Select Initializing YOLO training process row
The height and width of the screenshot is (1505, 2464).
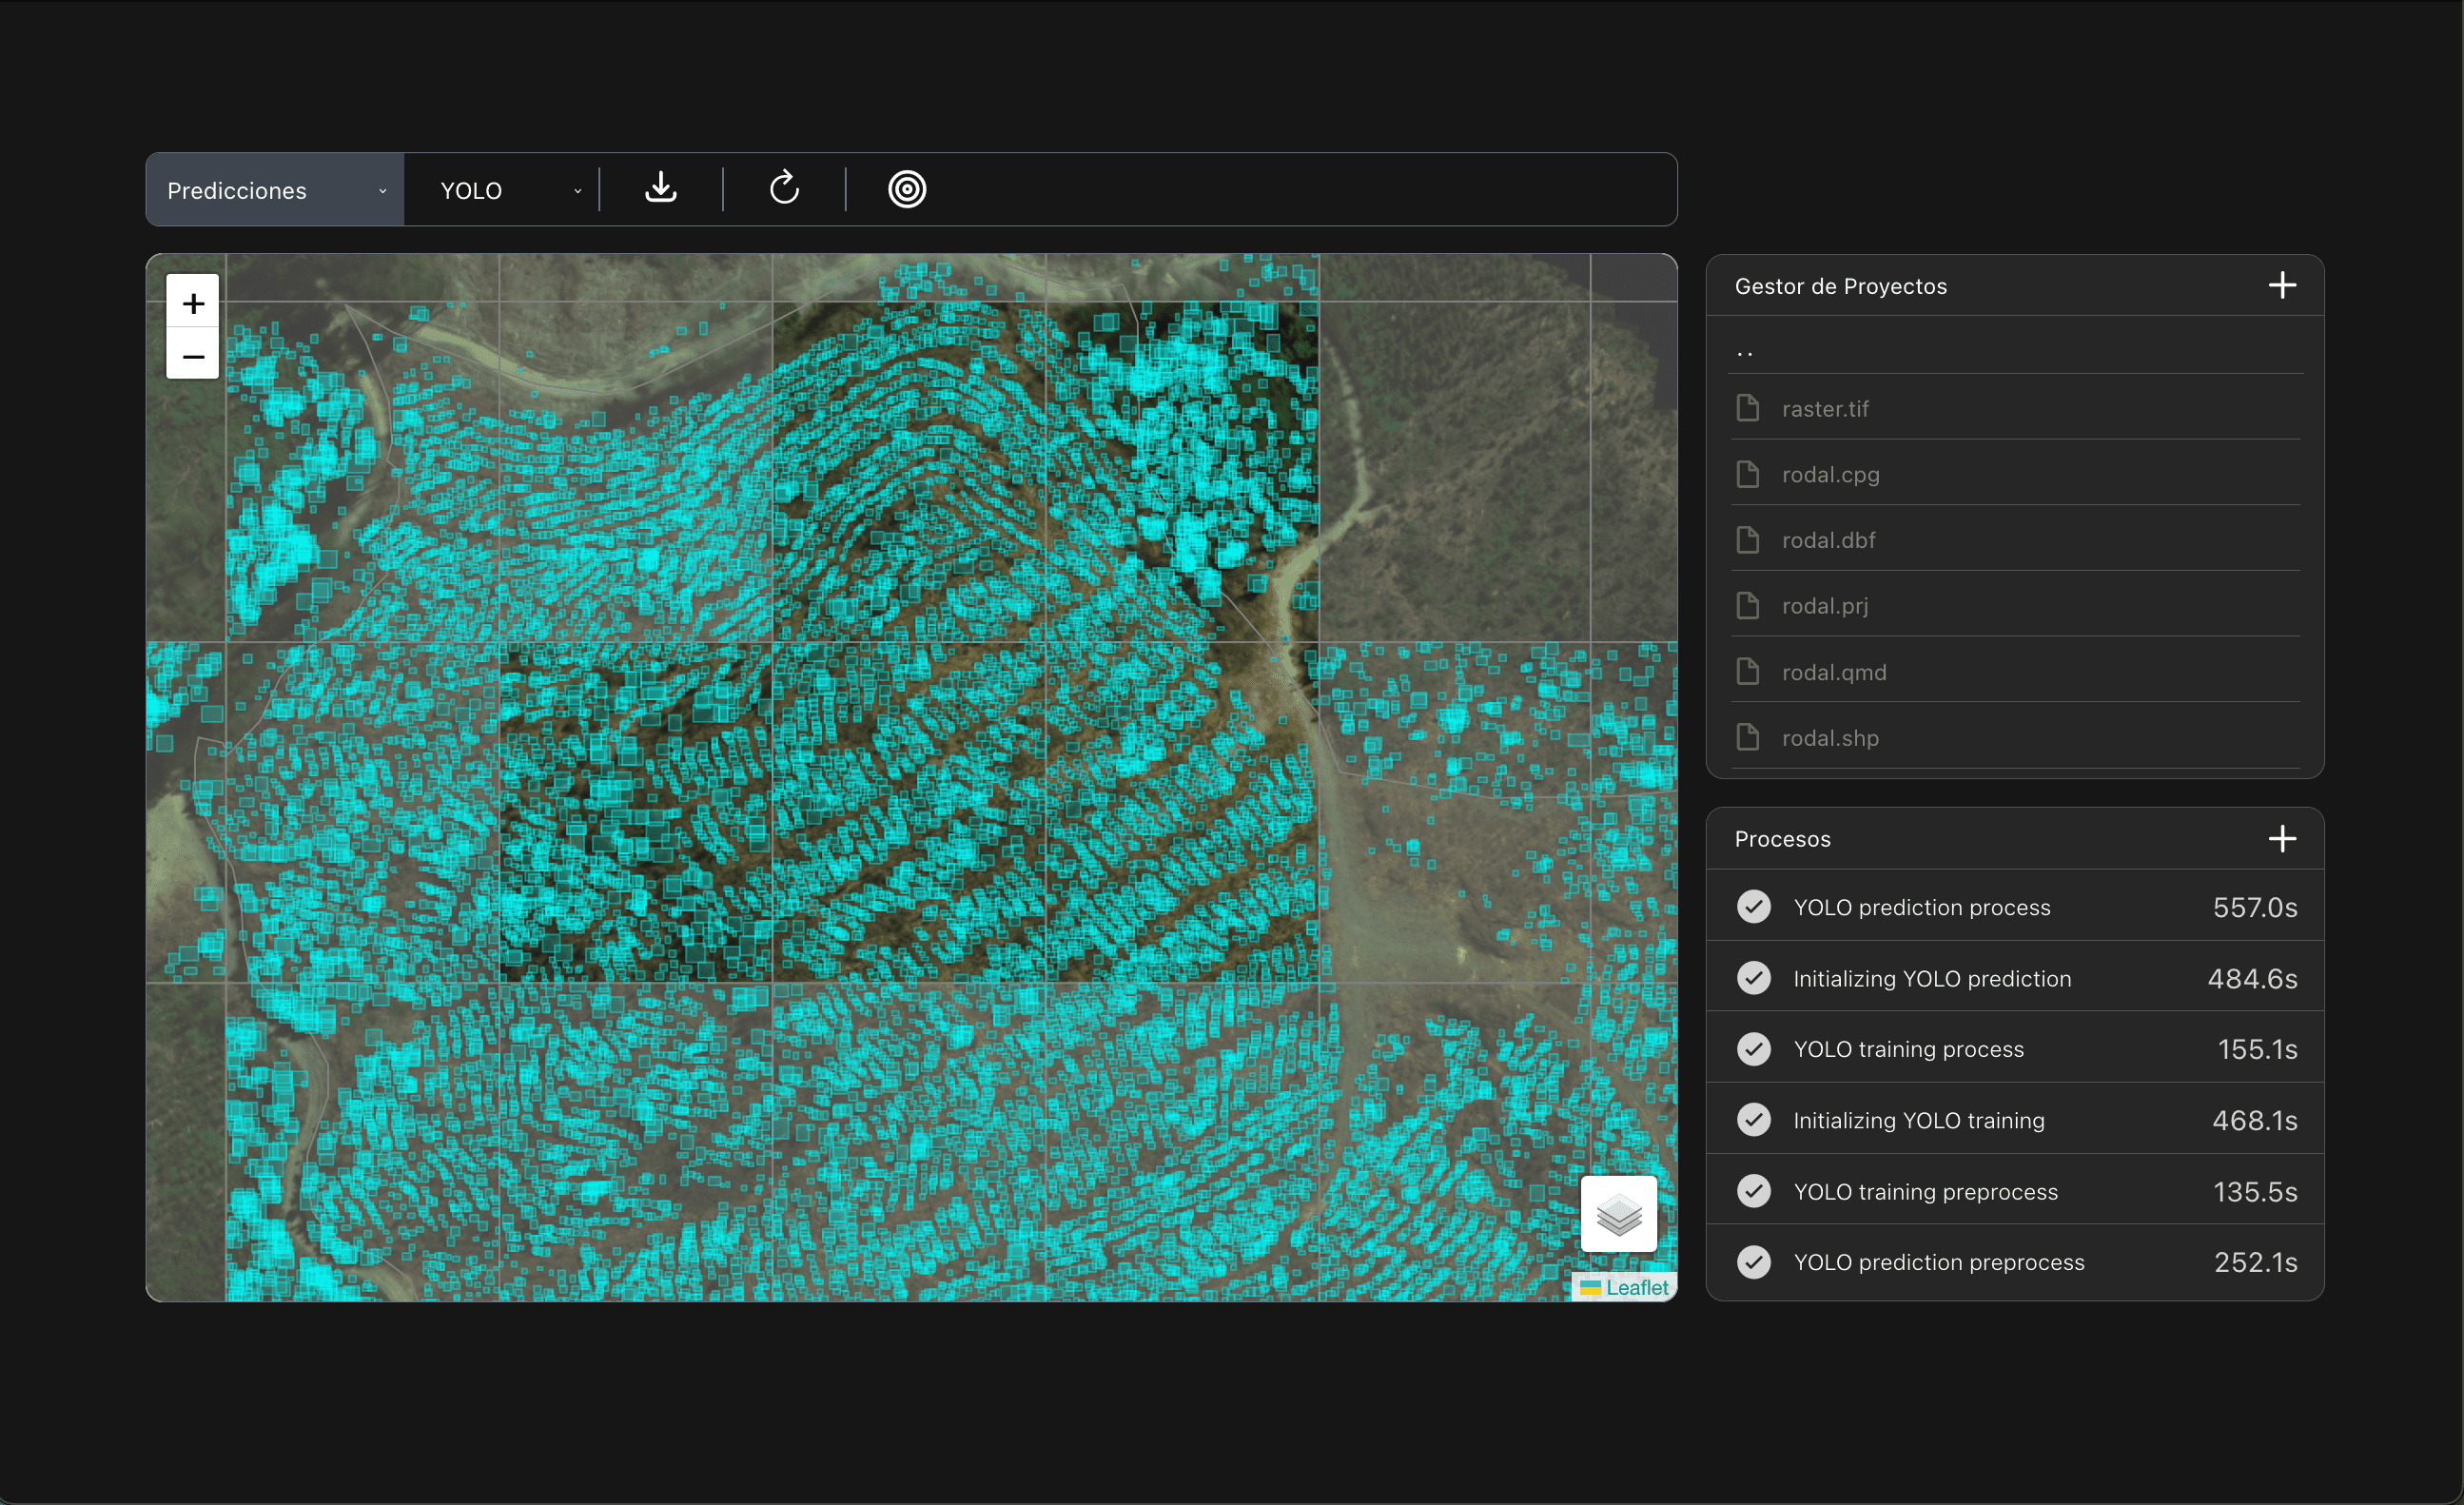click(1918, 1120)
